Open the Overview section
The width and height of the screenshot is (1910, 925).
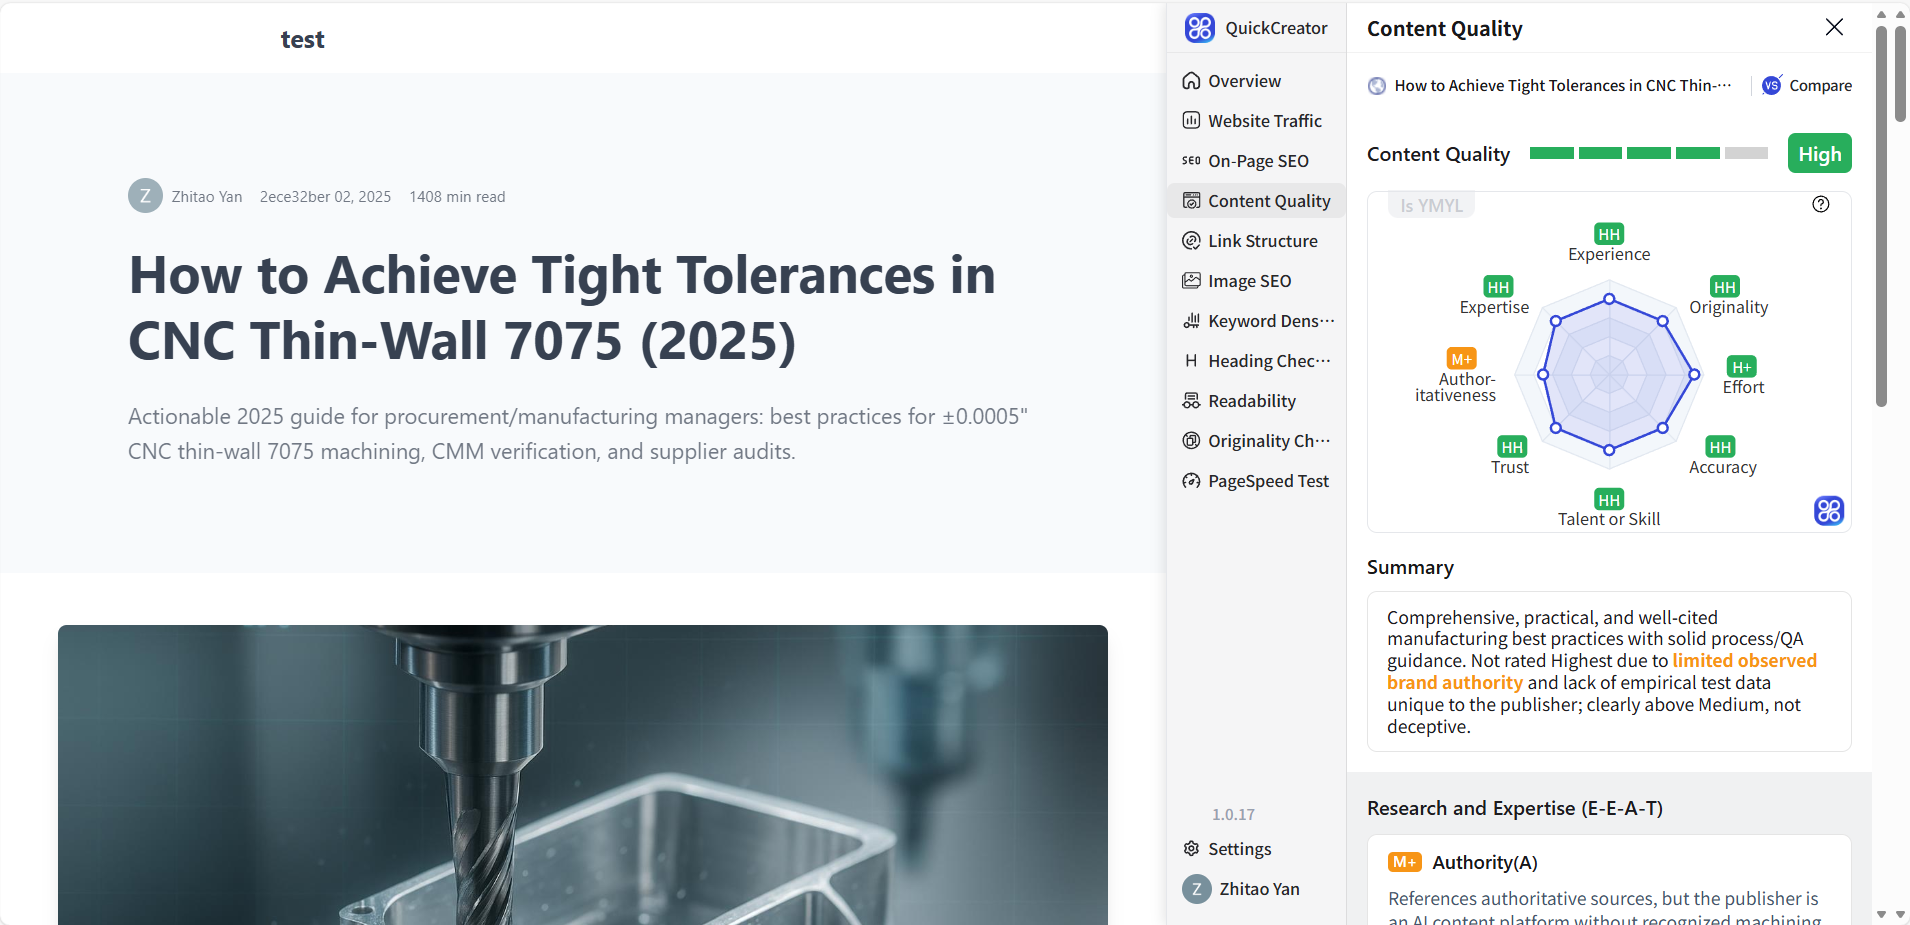tap(1243, 81)
